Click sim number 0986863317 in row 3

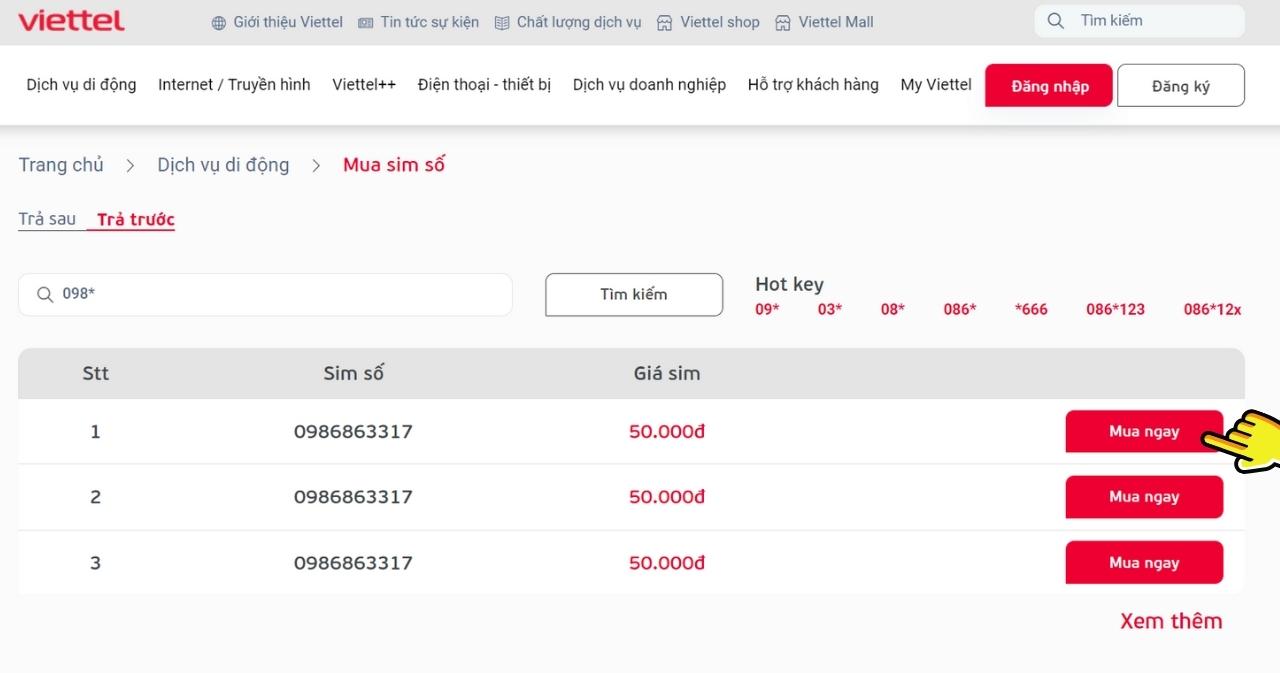(353, 563)
